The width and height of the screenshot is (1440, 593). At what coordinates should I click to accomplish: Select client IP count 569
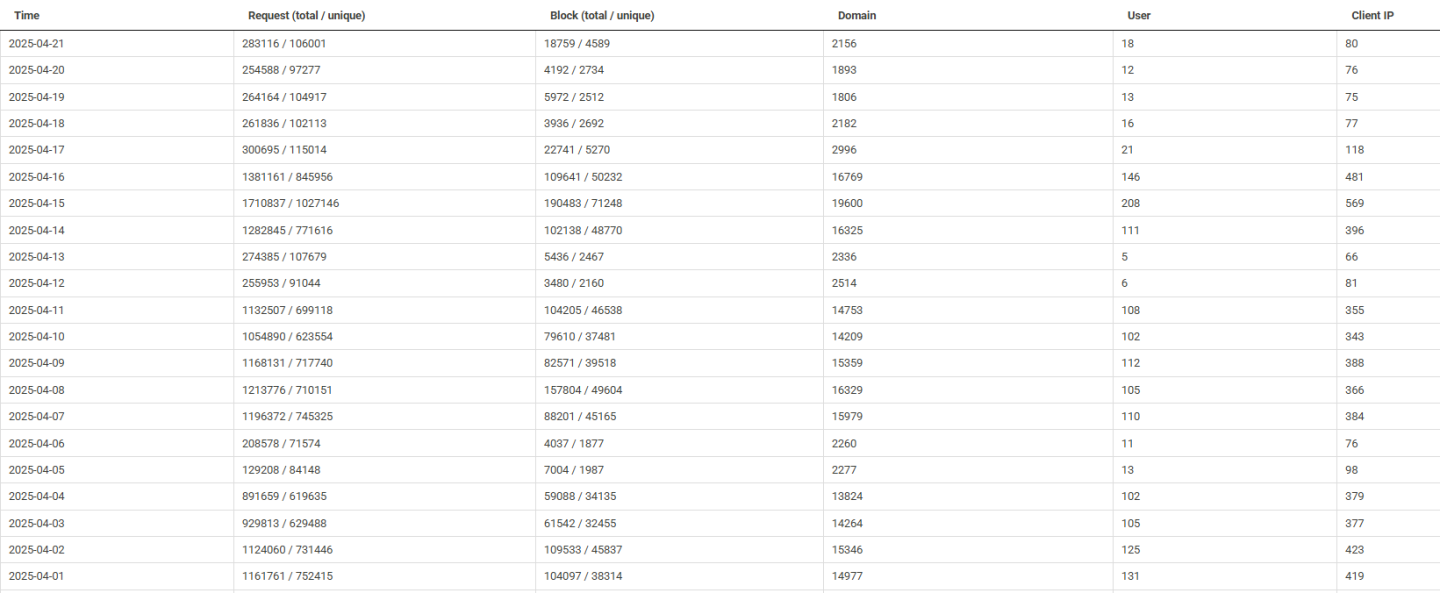[1354, 203]
